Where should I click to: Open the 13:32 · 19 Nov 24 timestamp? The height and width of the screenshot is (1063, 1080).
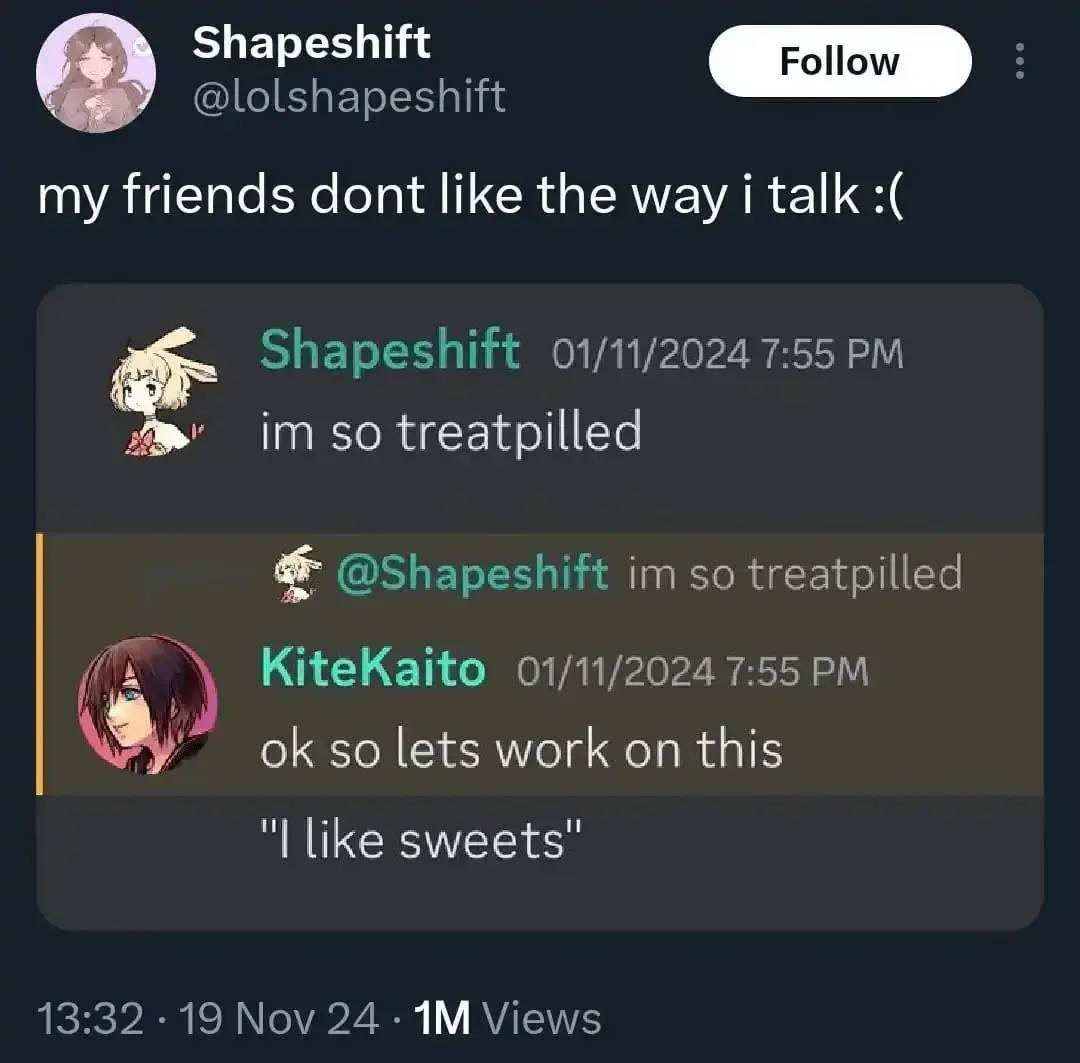207,1019
